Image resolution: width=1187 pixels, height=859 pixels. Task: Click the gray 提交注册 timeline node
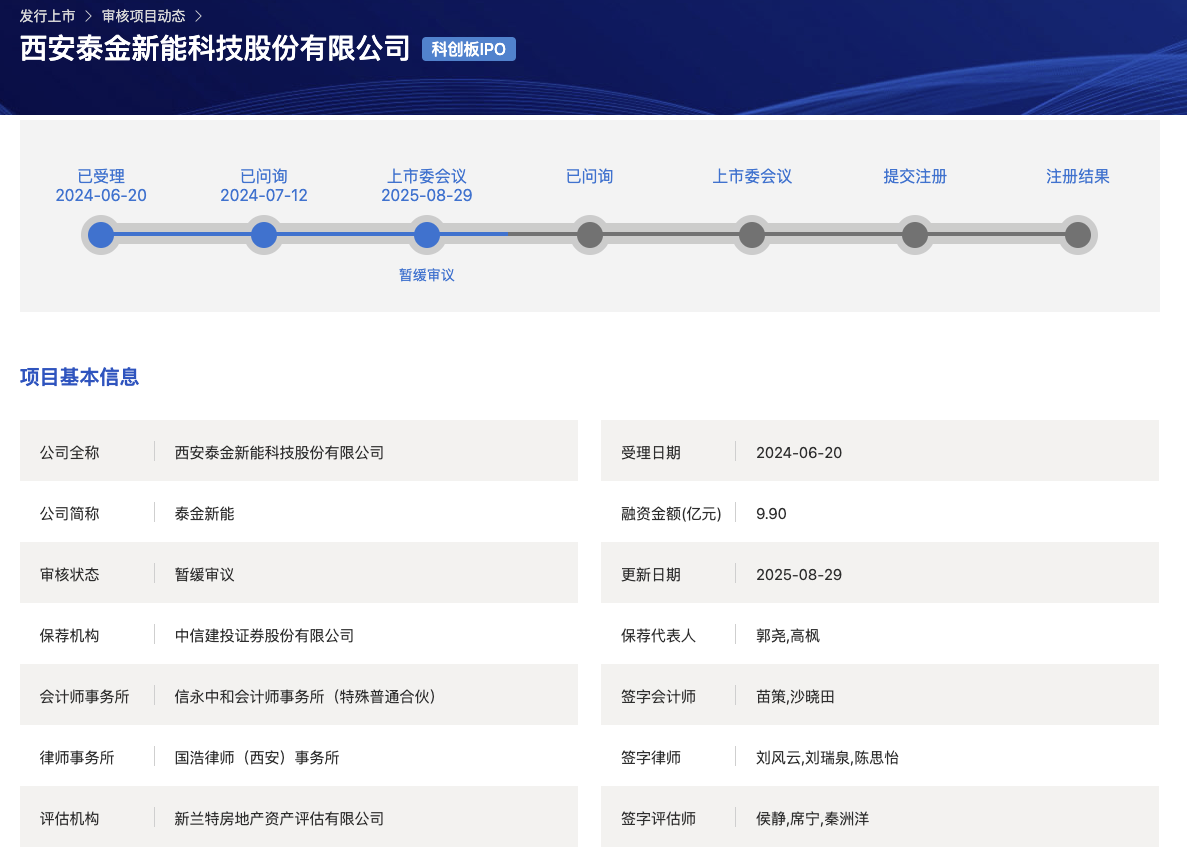[915, 235]
